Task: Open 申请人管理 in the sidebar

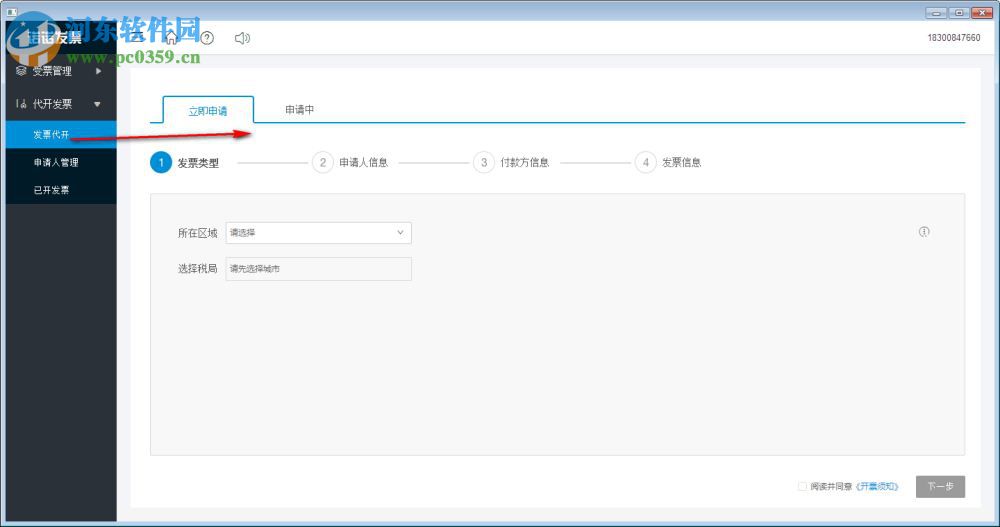Action: click(x=61, y=163)
